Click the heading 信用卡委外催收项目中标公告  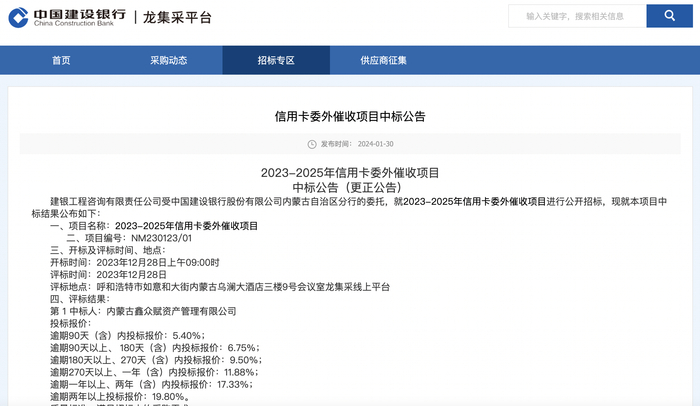click(350, 117)
